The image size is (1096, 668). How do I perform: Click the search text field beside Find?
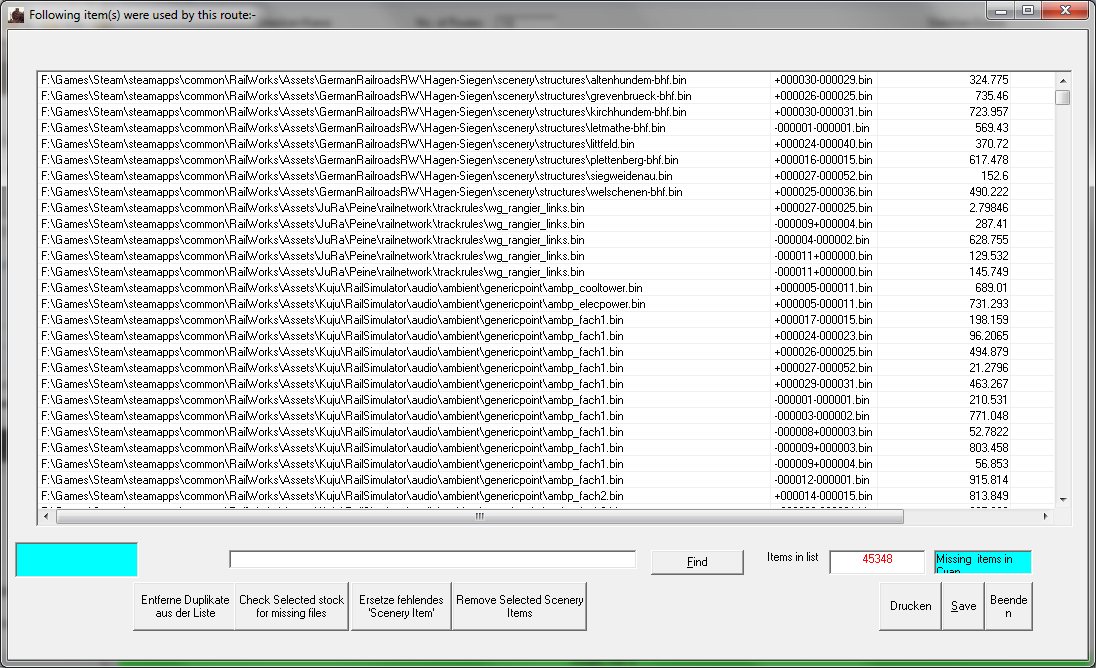coord(432,560)
